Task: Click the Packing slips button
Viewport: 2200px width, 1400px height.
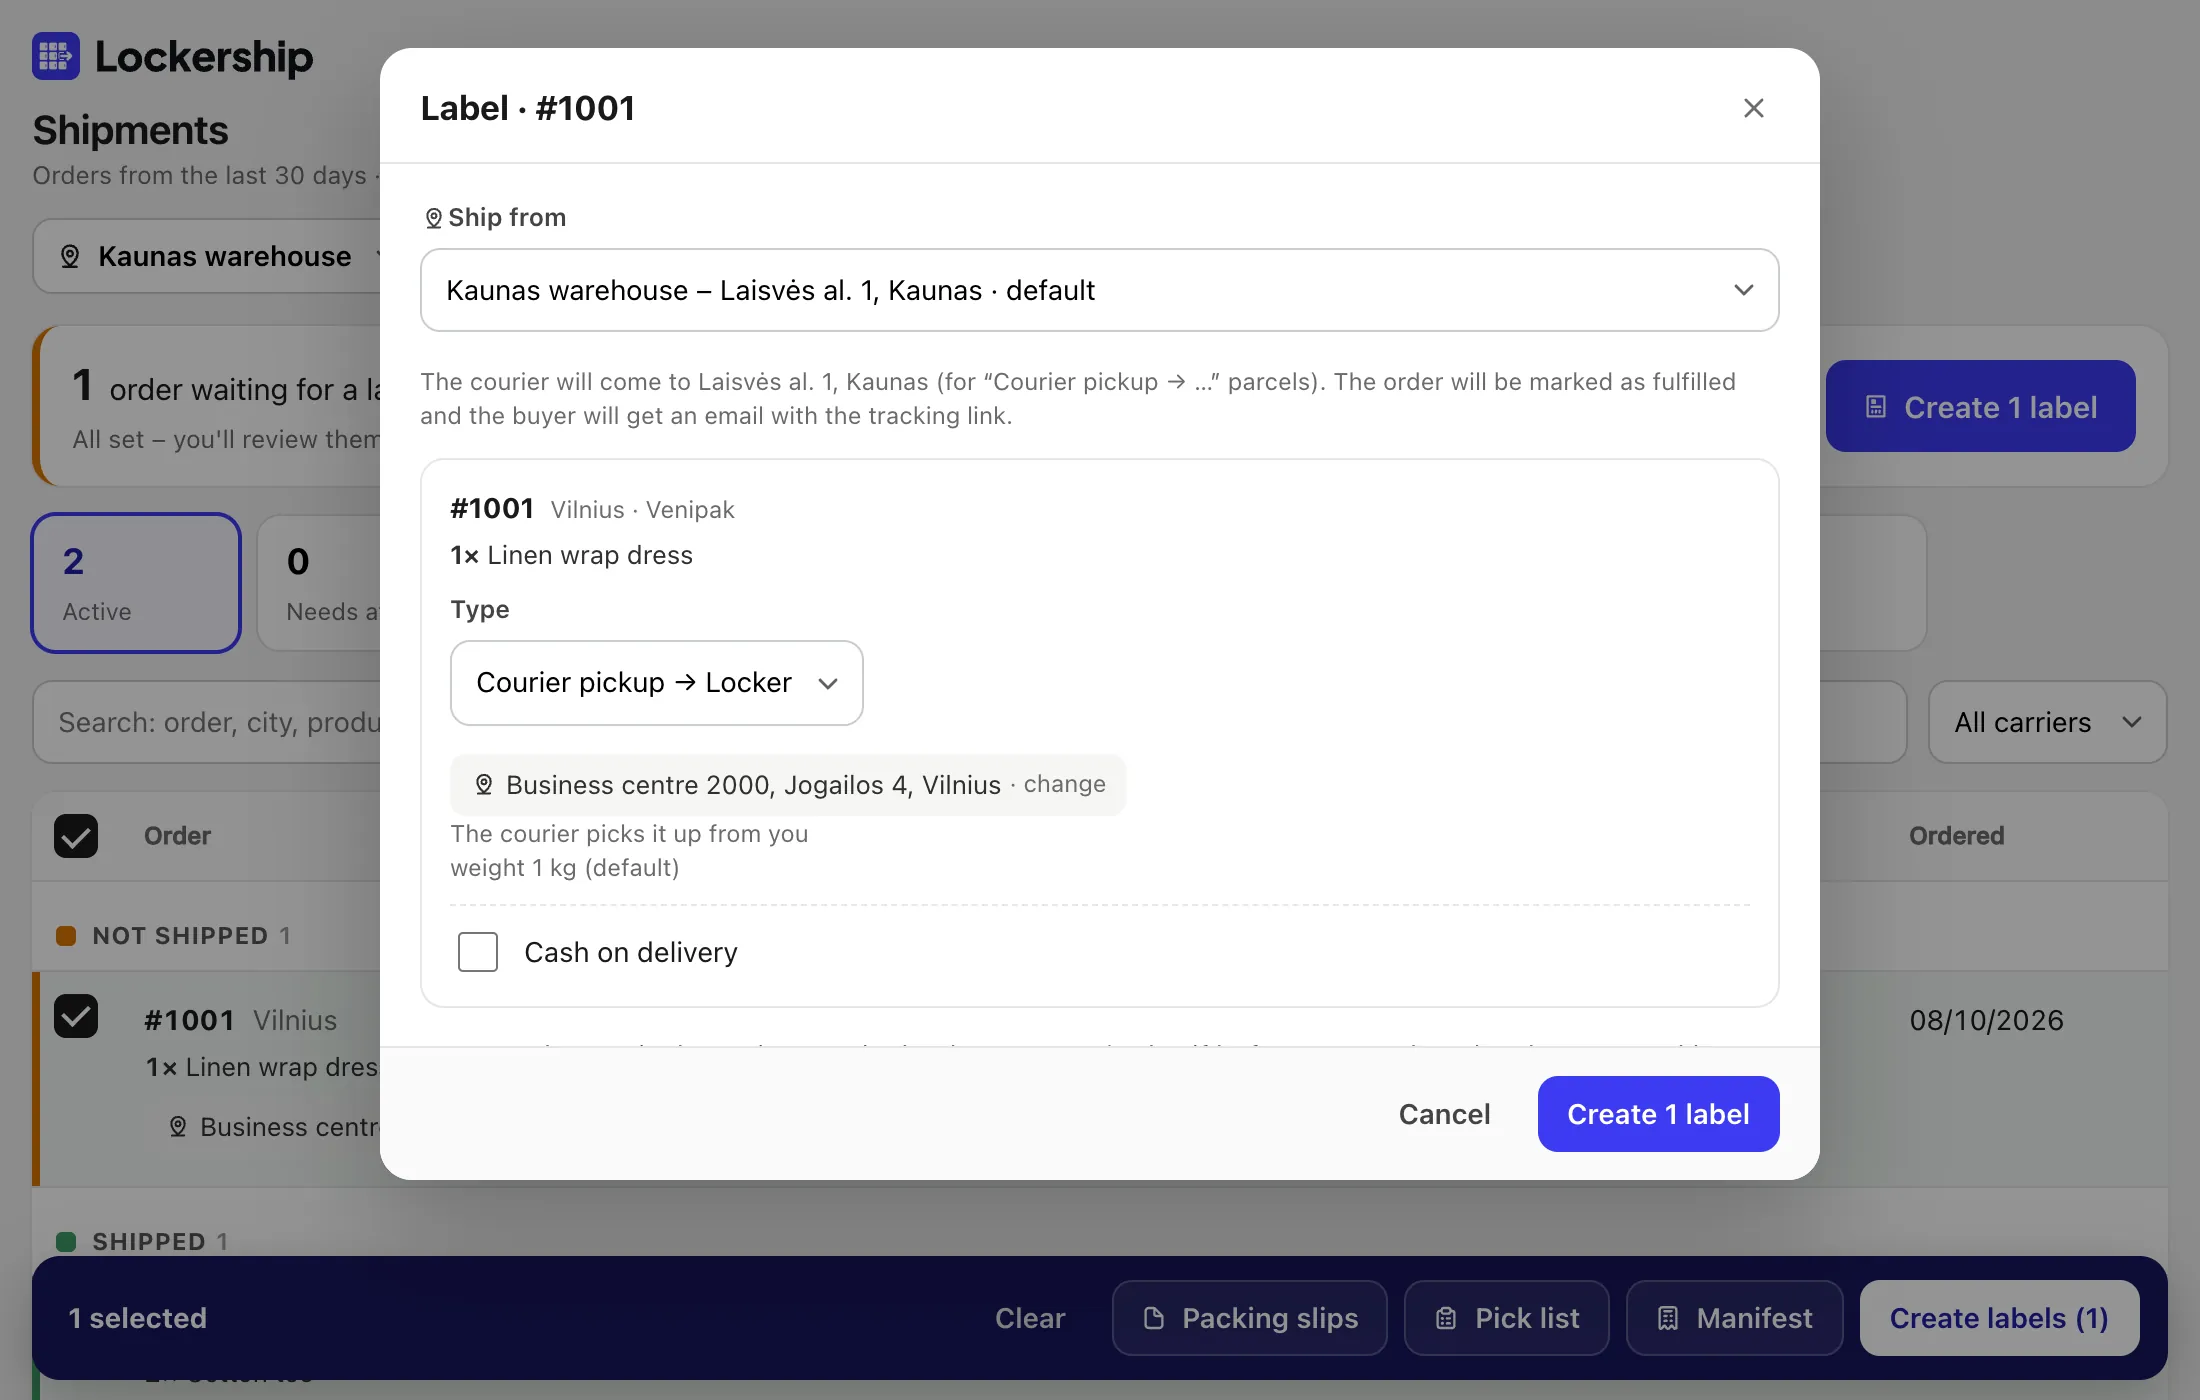Action: tap(1249, 1318)
